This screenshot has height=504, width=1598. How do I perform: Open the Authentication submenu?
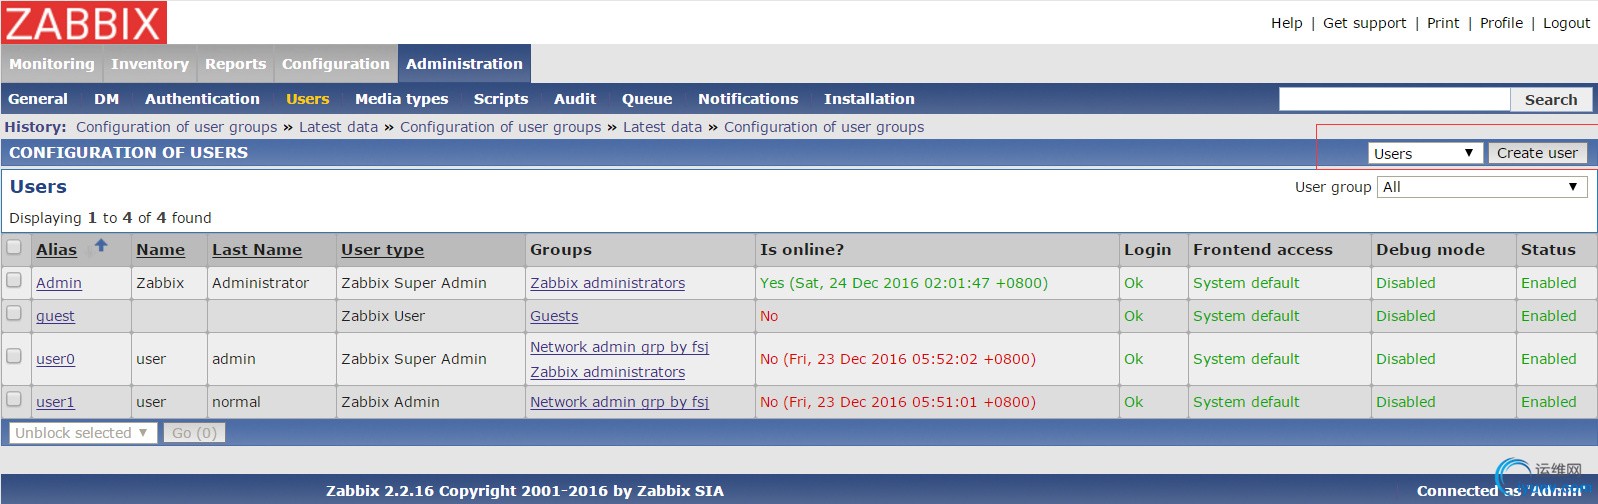pos(202,99)
